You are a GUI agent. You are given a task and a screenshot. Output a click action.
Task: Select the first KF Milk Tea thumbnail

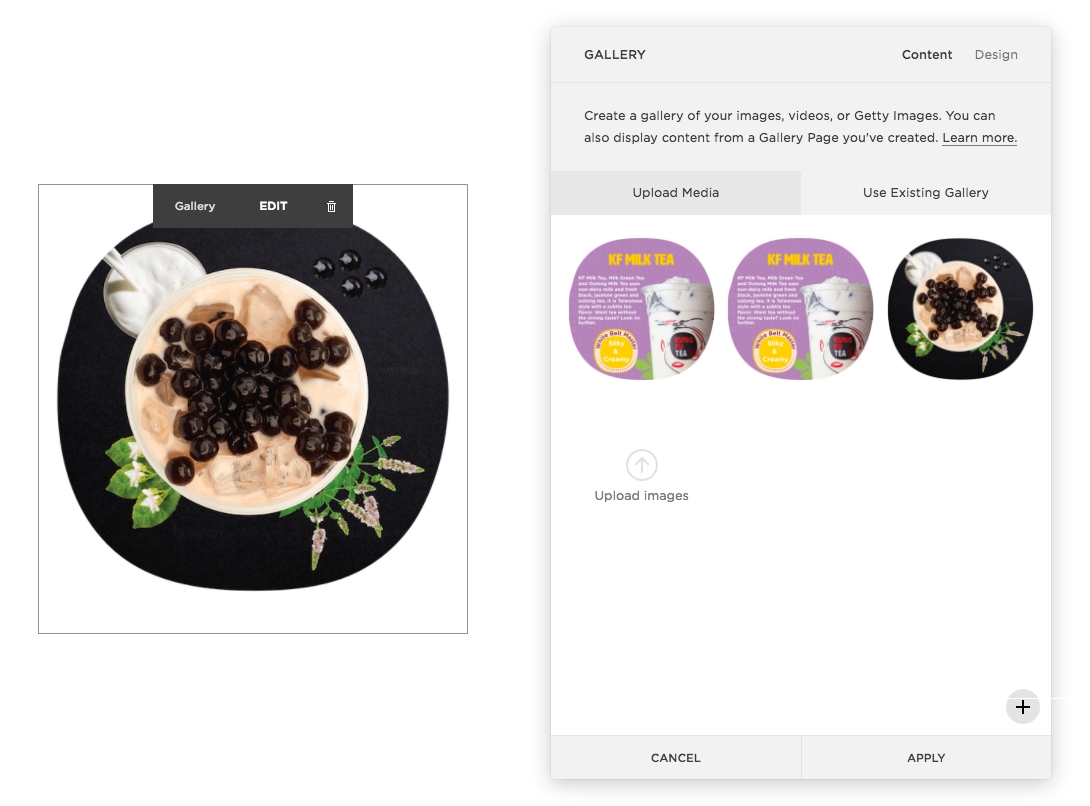coord(642,309)
